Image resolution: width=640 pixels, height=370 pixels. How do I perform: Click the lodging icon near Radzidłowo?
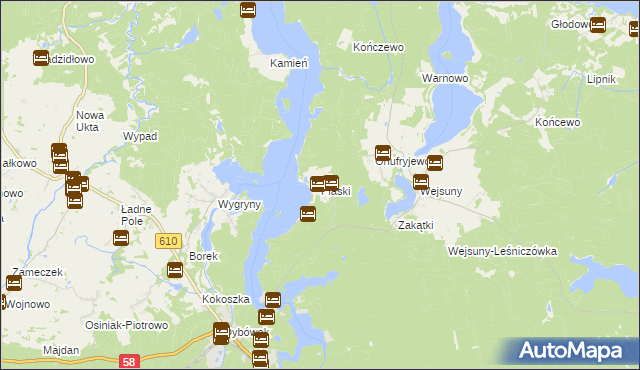point(41,58)
